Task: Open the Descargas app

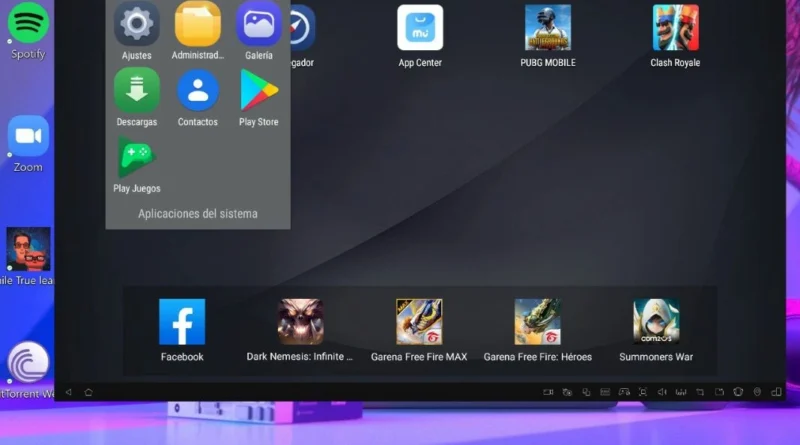Action: 136,91
